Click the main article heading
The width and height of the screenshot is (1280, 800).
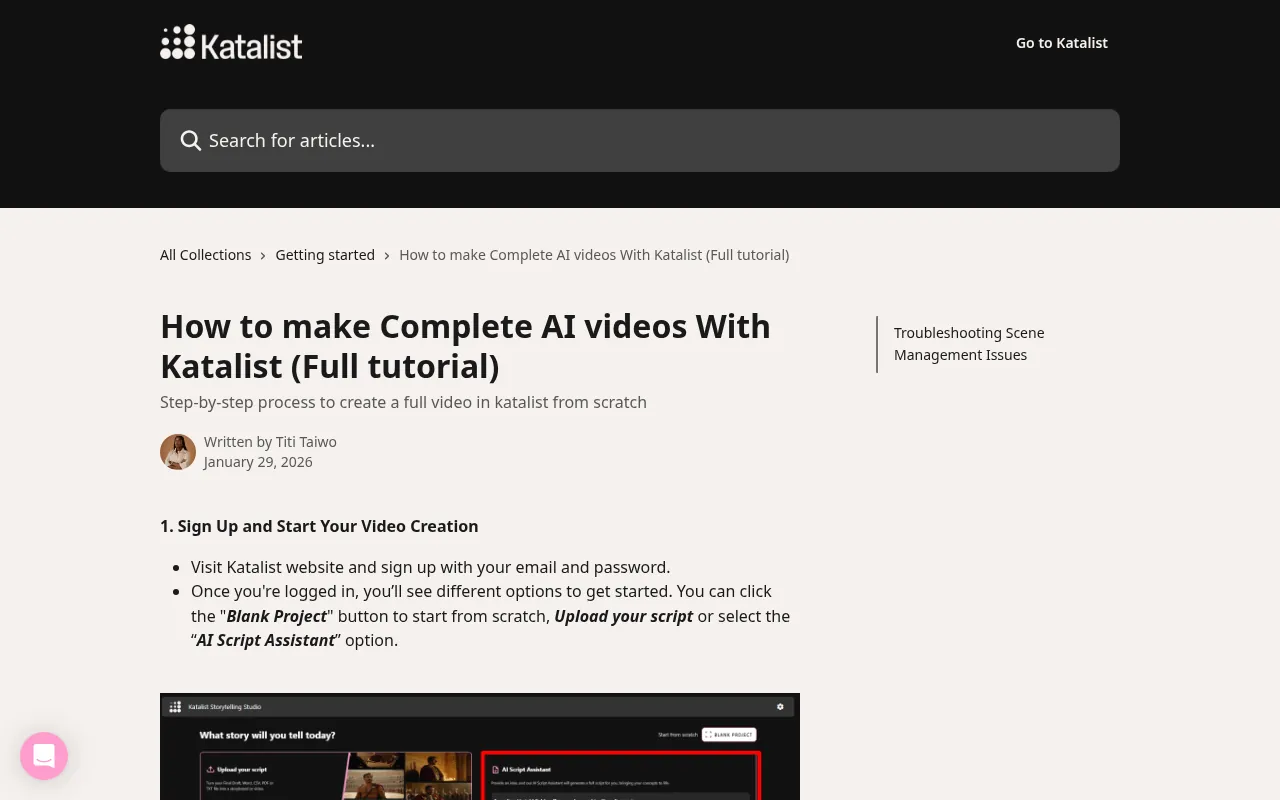(466, 346)
